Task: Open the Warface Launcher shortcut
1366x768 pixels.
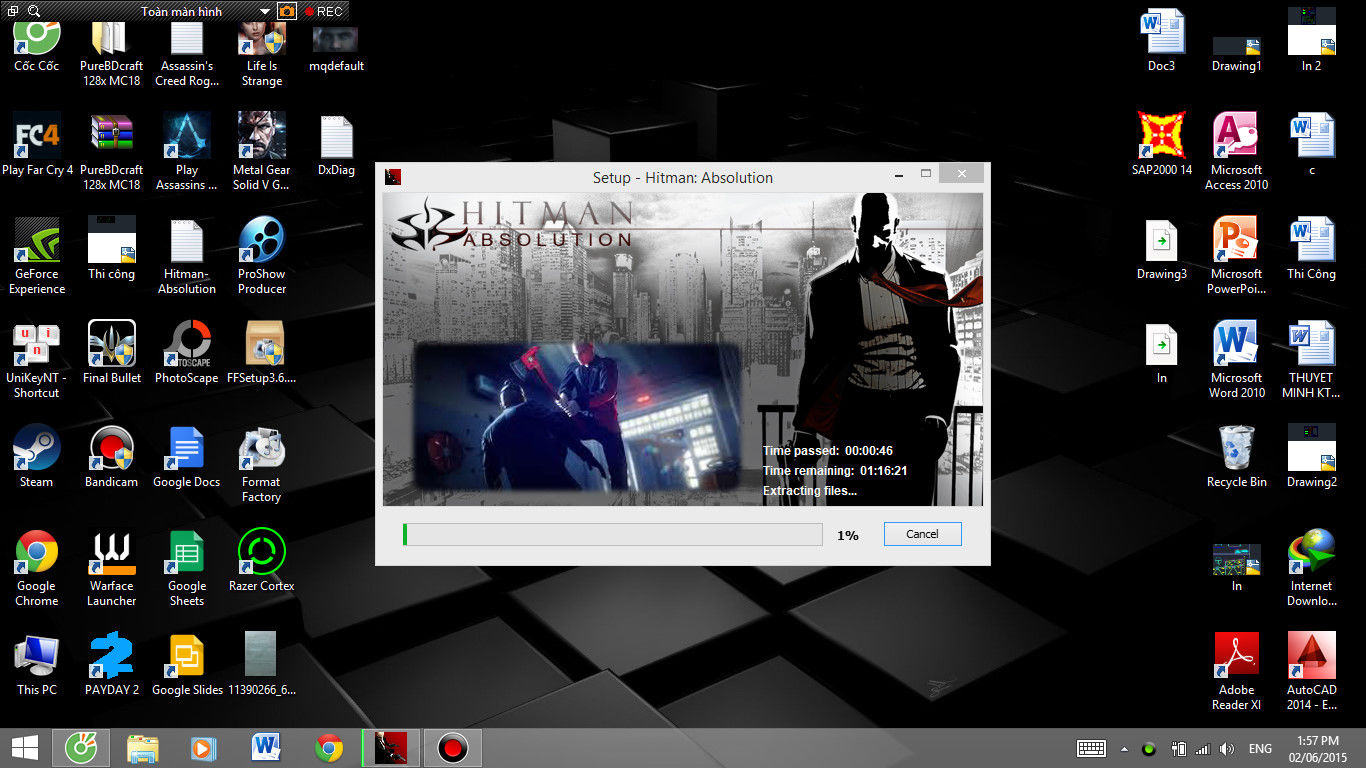Action: tap(111, 553)
